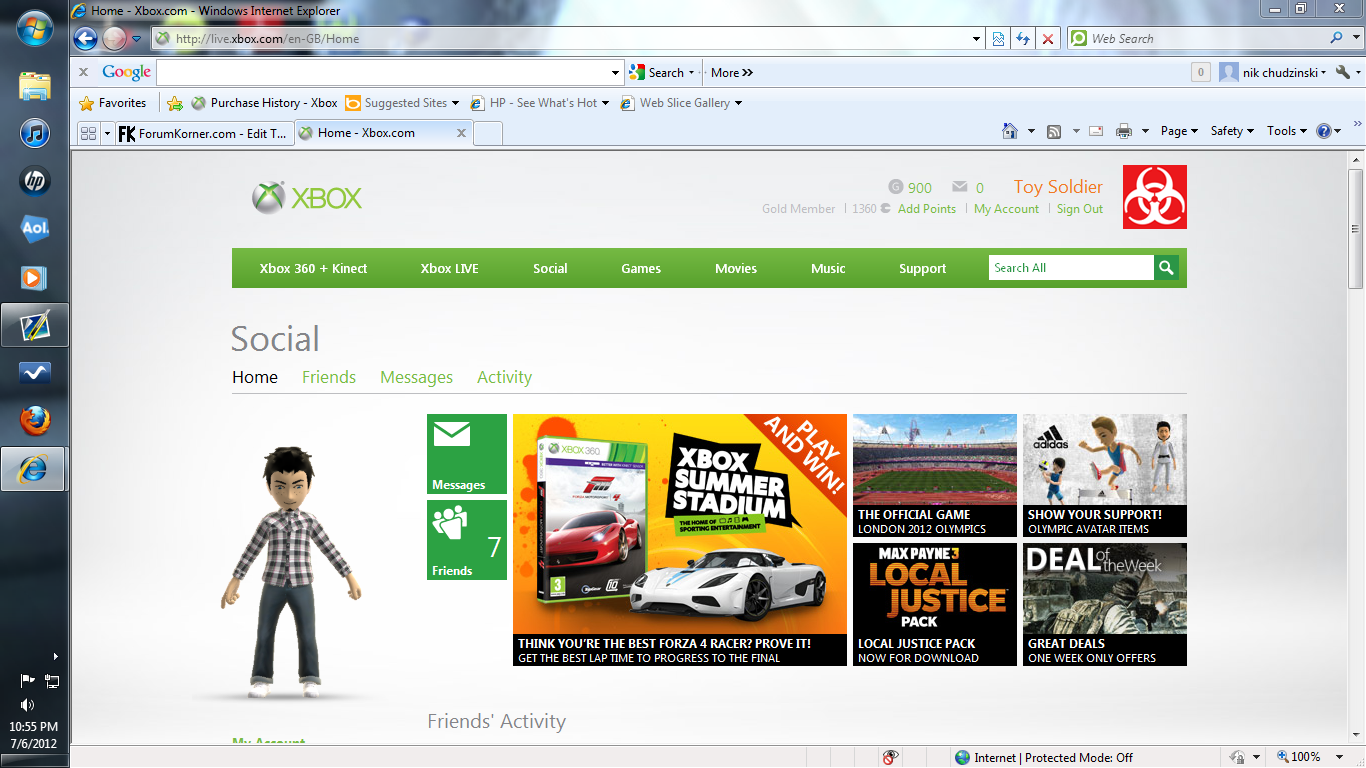This screenshot has width=1366, height=768.
Task: Open Games in the green navigation bar
Action: (x=641, y=268)
